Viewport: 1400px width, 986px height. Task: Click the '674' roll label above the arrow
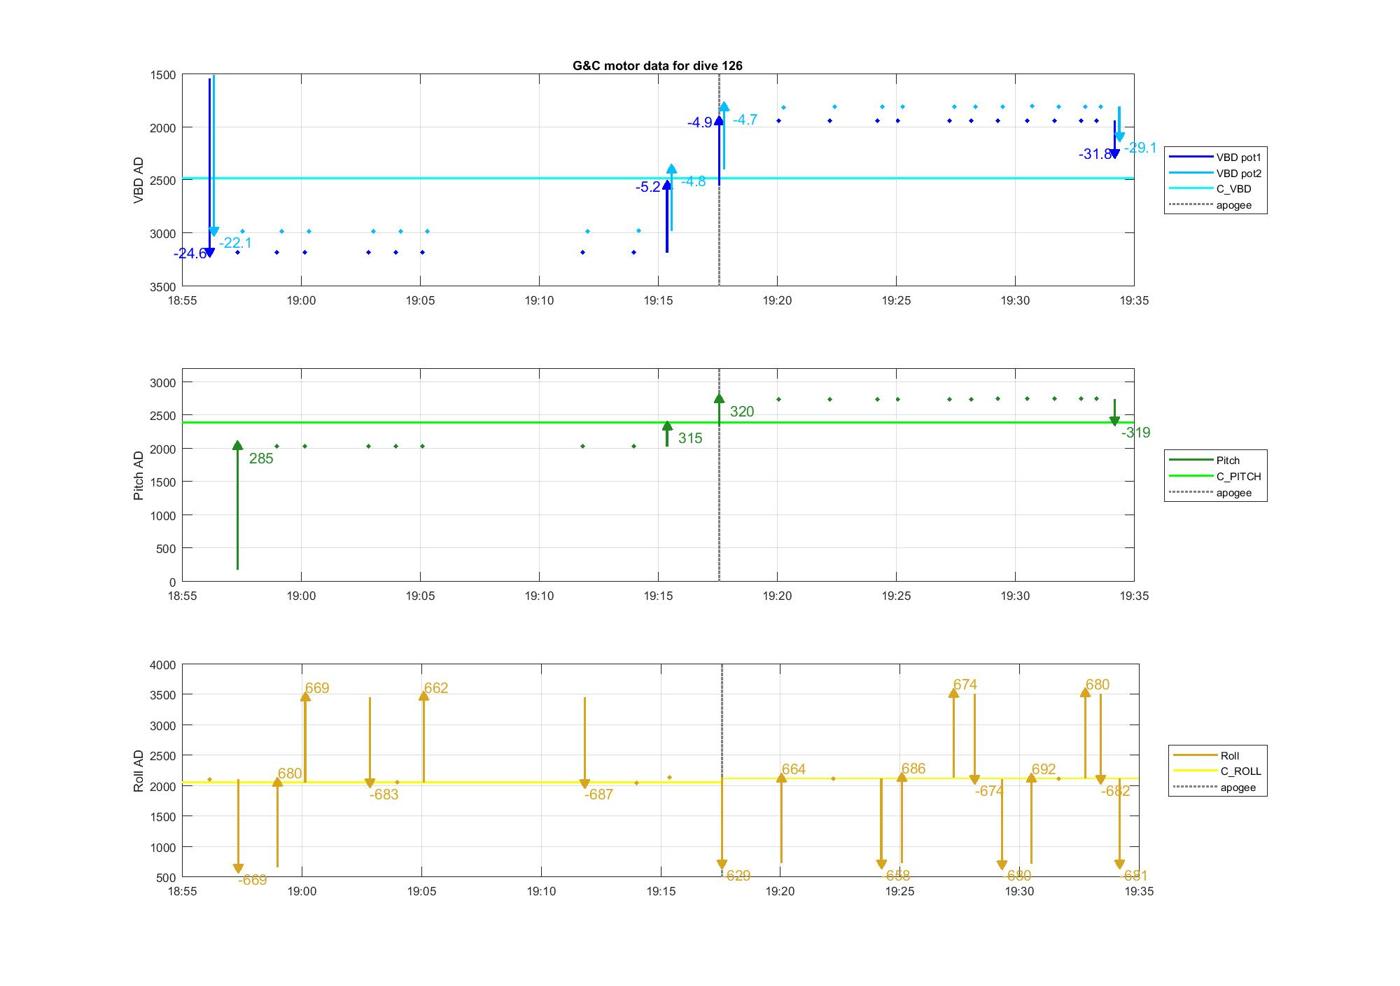pos(965,685)
